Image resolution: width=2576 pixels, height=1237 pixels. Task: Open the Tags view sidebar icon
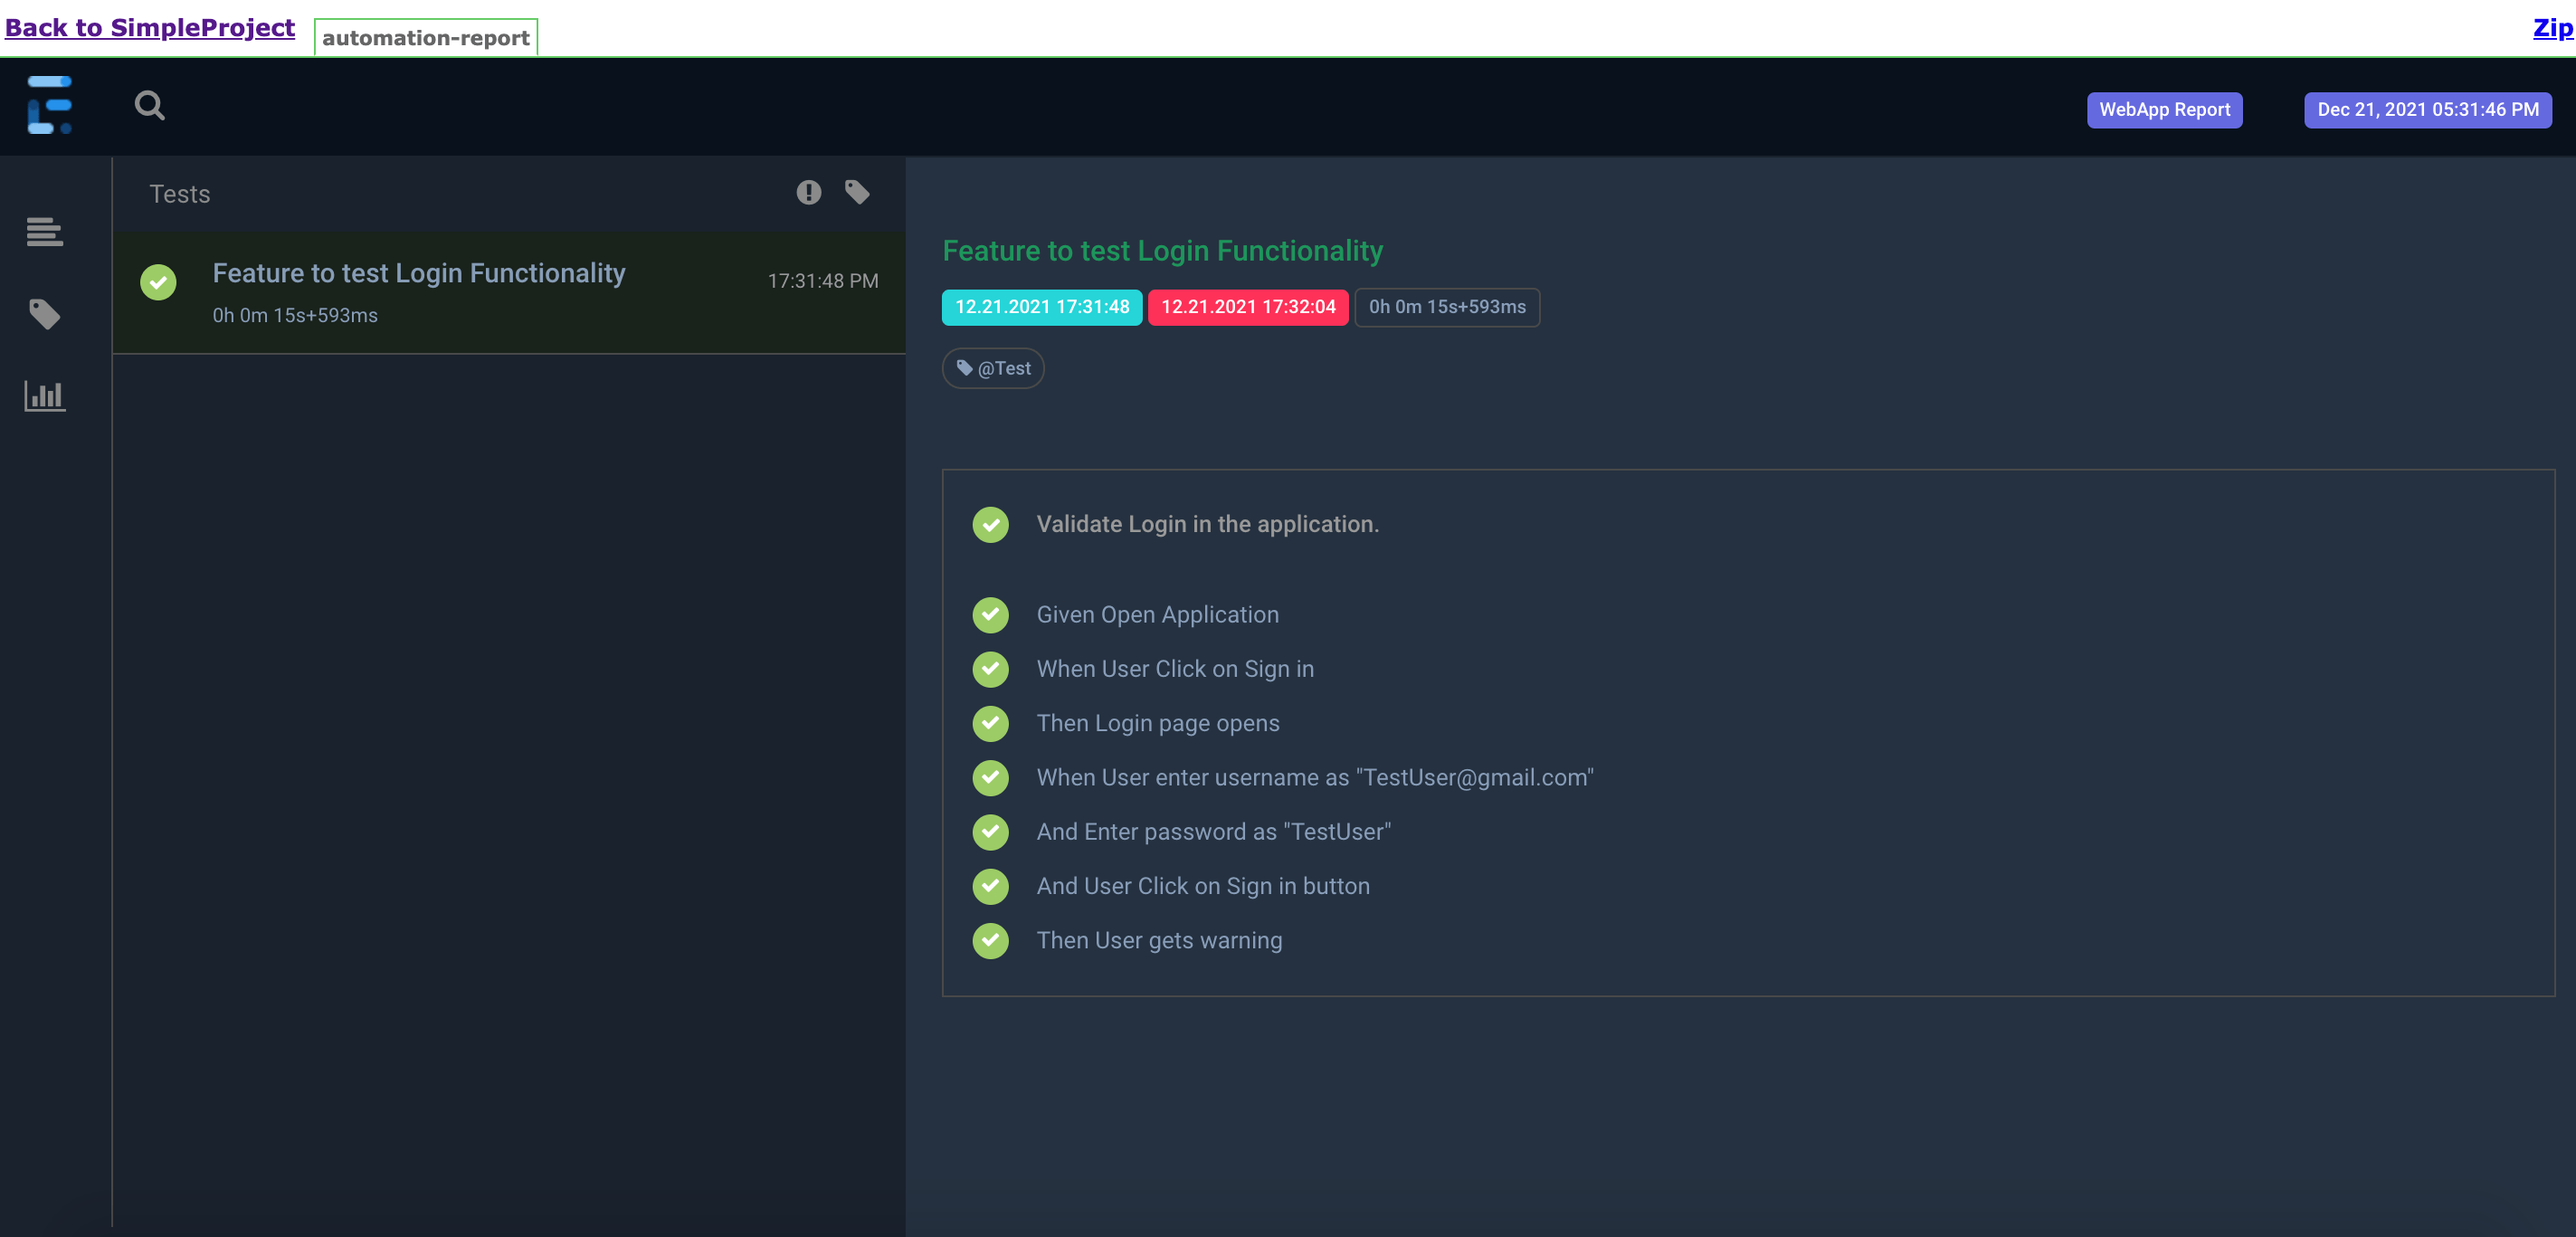coord(45,314)
